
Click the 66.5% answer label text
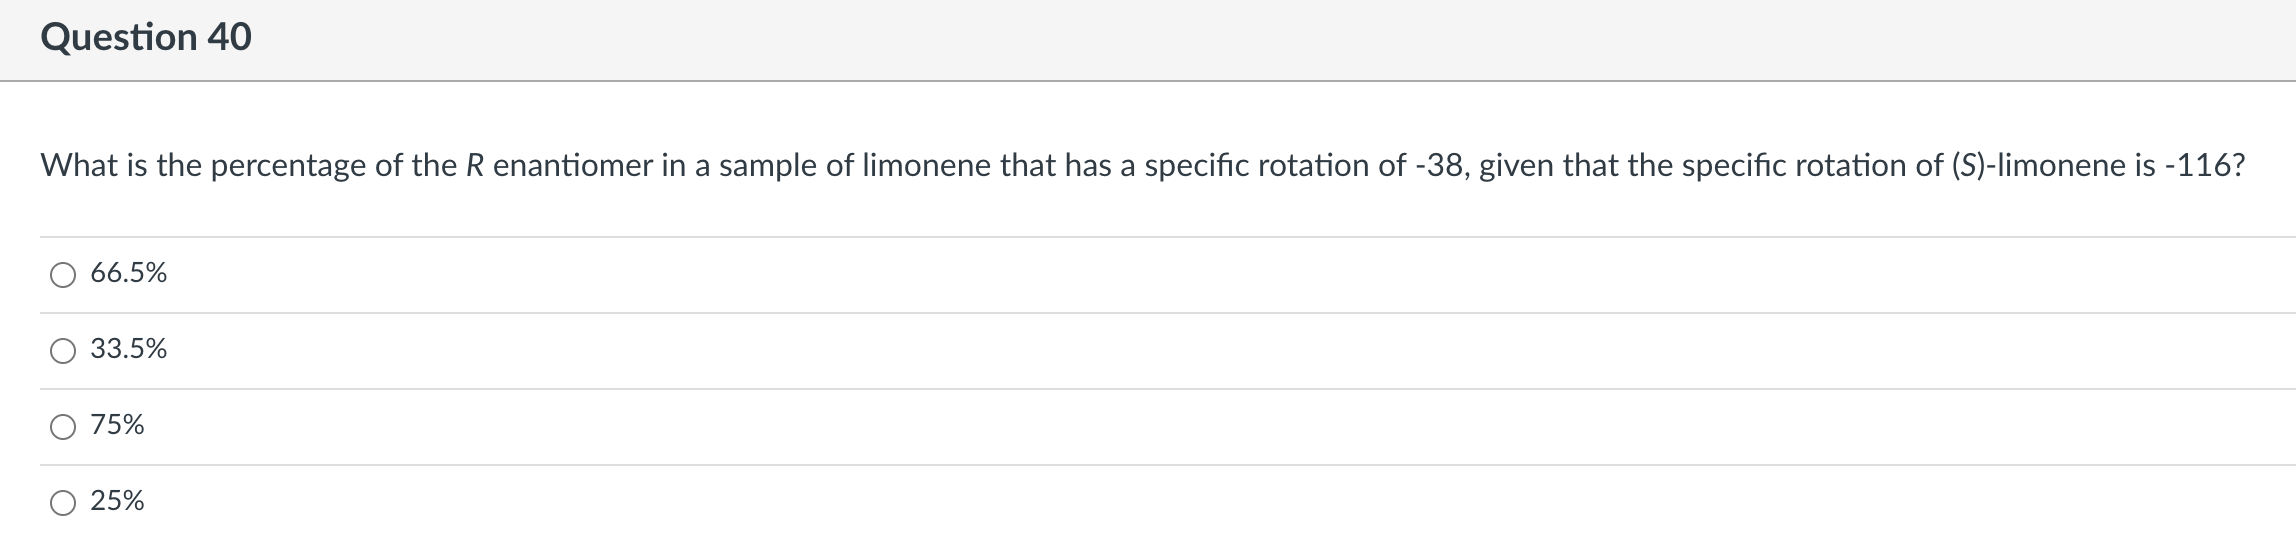tap(129, 273)
